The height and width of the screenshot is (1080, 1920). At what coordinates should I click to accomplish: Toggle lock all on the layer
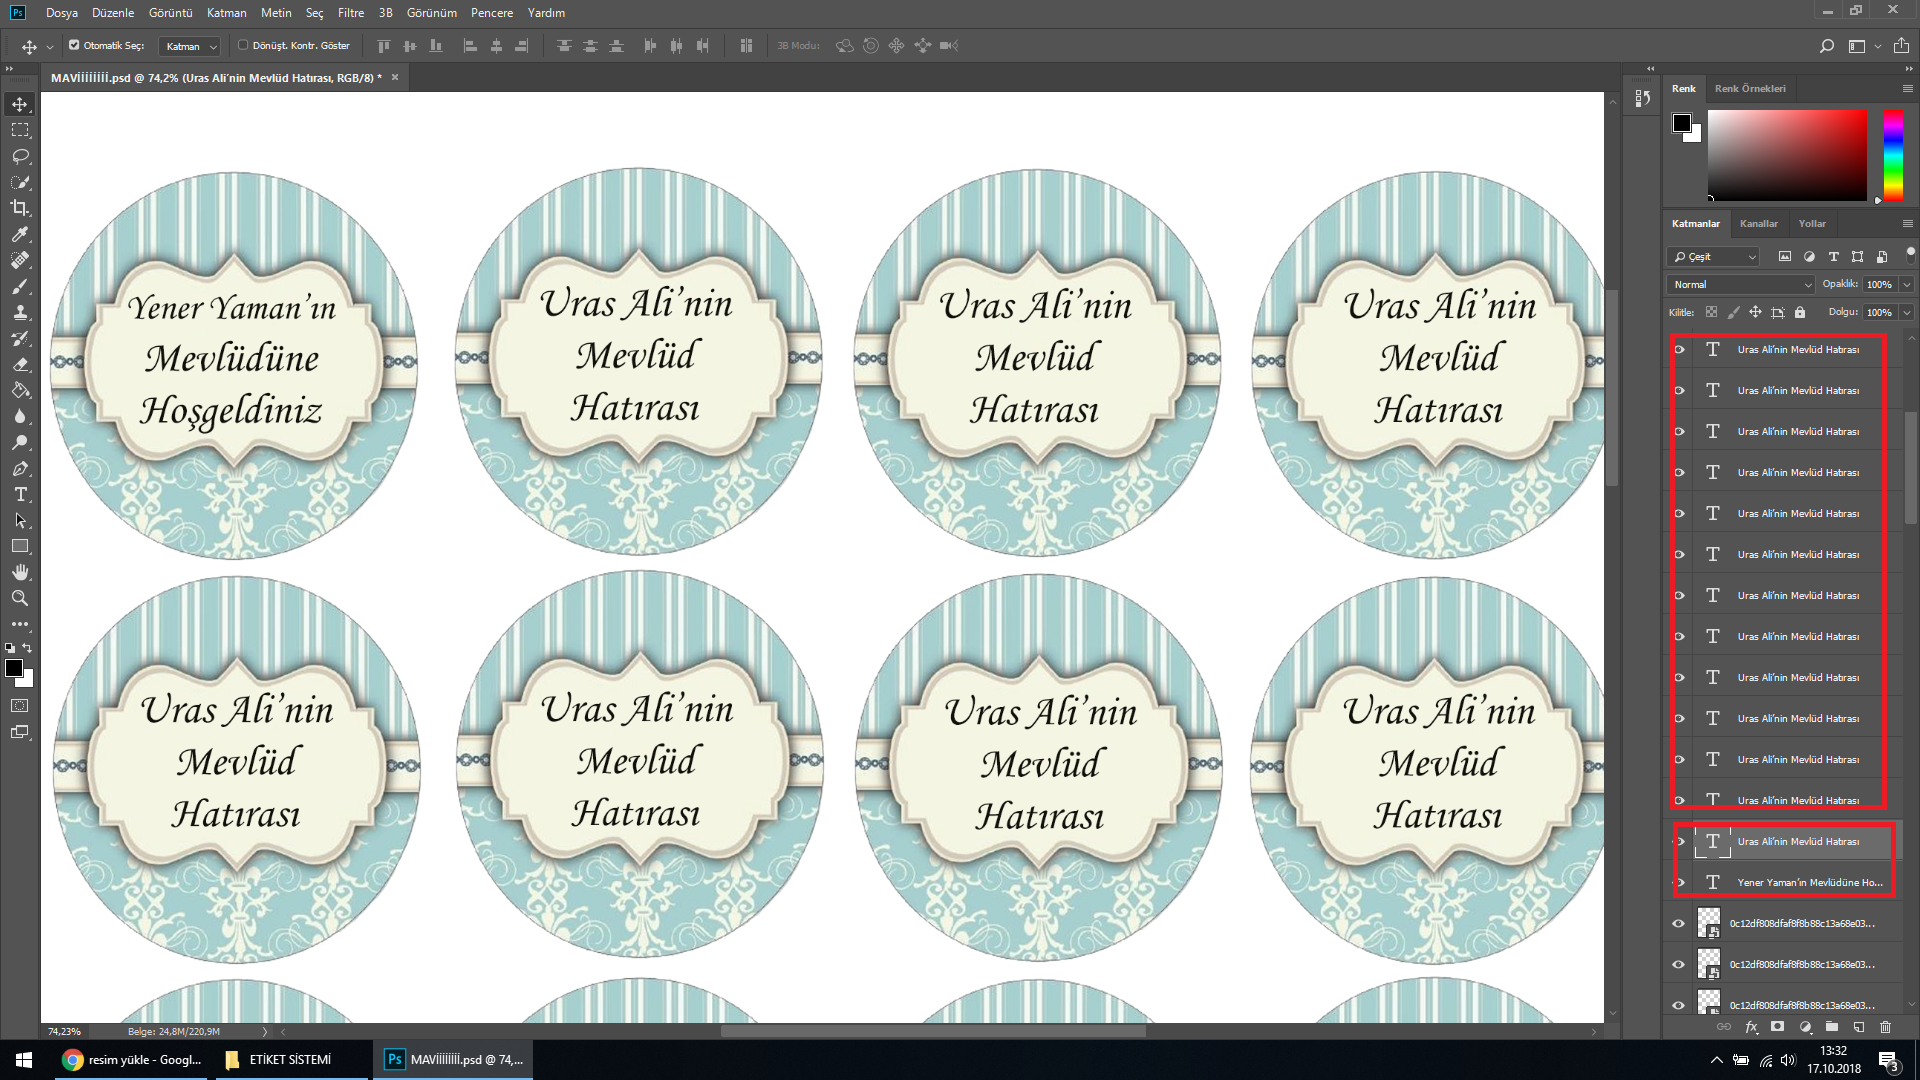(x=1800, y=312)
